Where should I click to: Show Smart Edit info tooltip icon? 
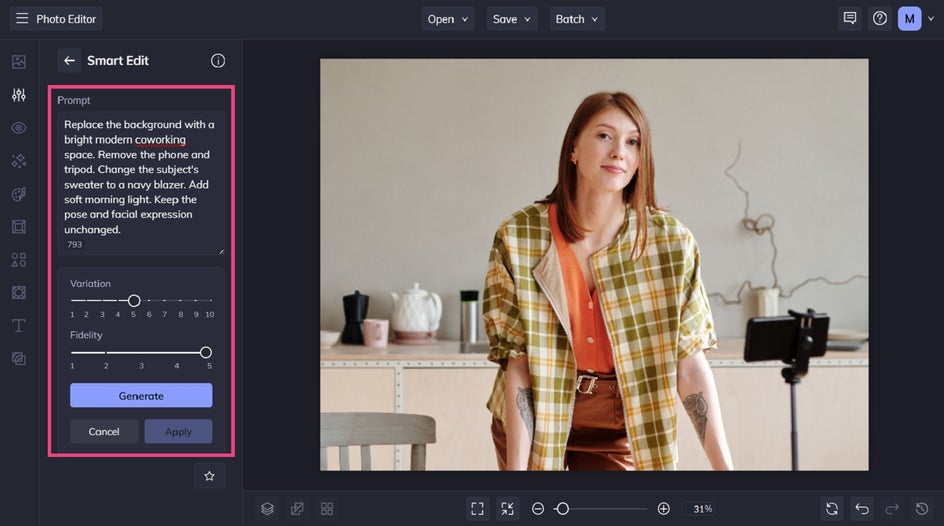(218, 61)
